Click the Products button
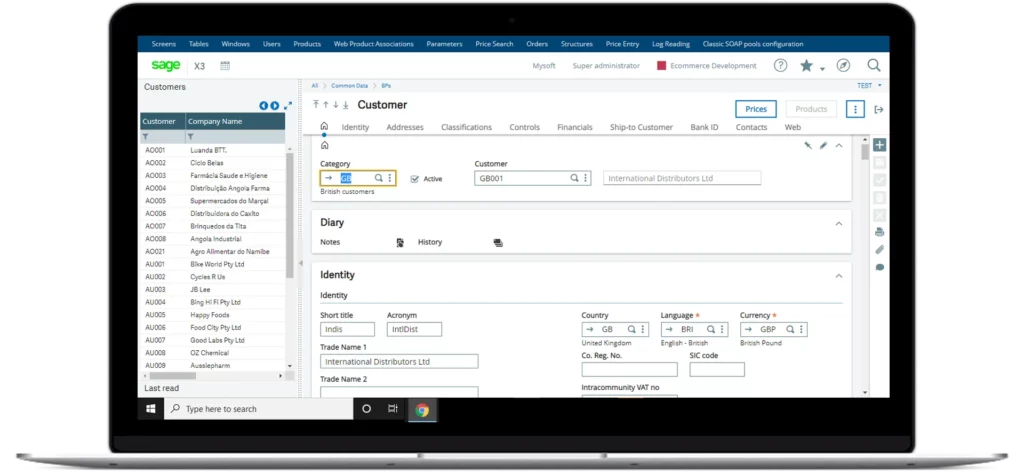 pyautogui.click(x=811, y=109)
